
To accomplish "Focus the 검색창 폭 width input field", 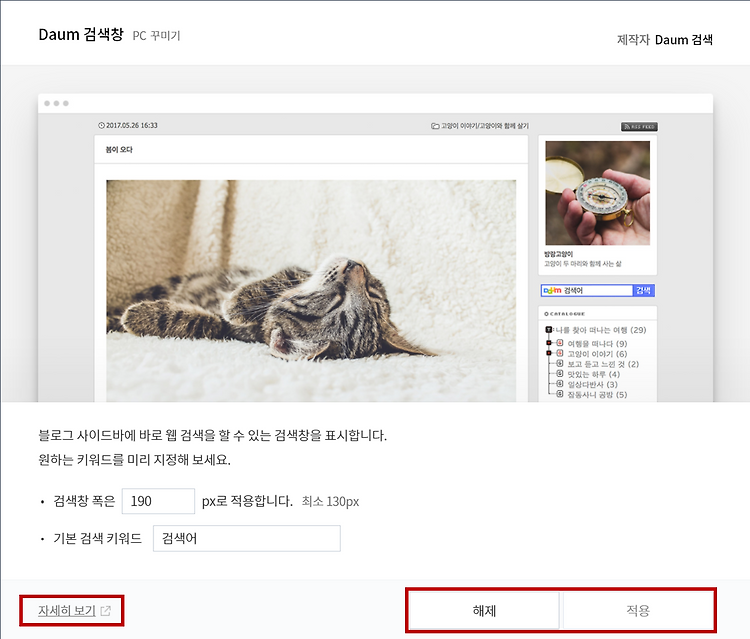I will click(158, 501).
